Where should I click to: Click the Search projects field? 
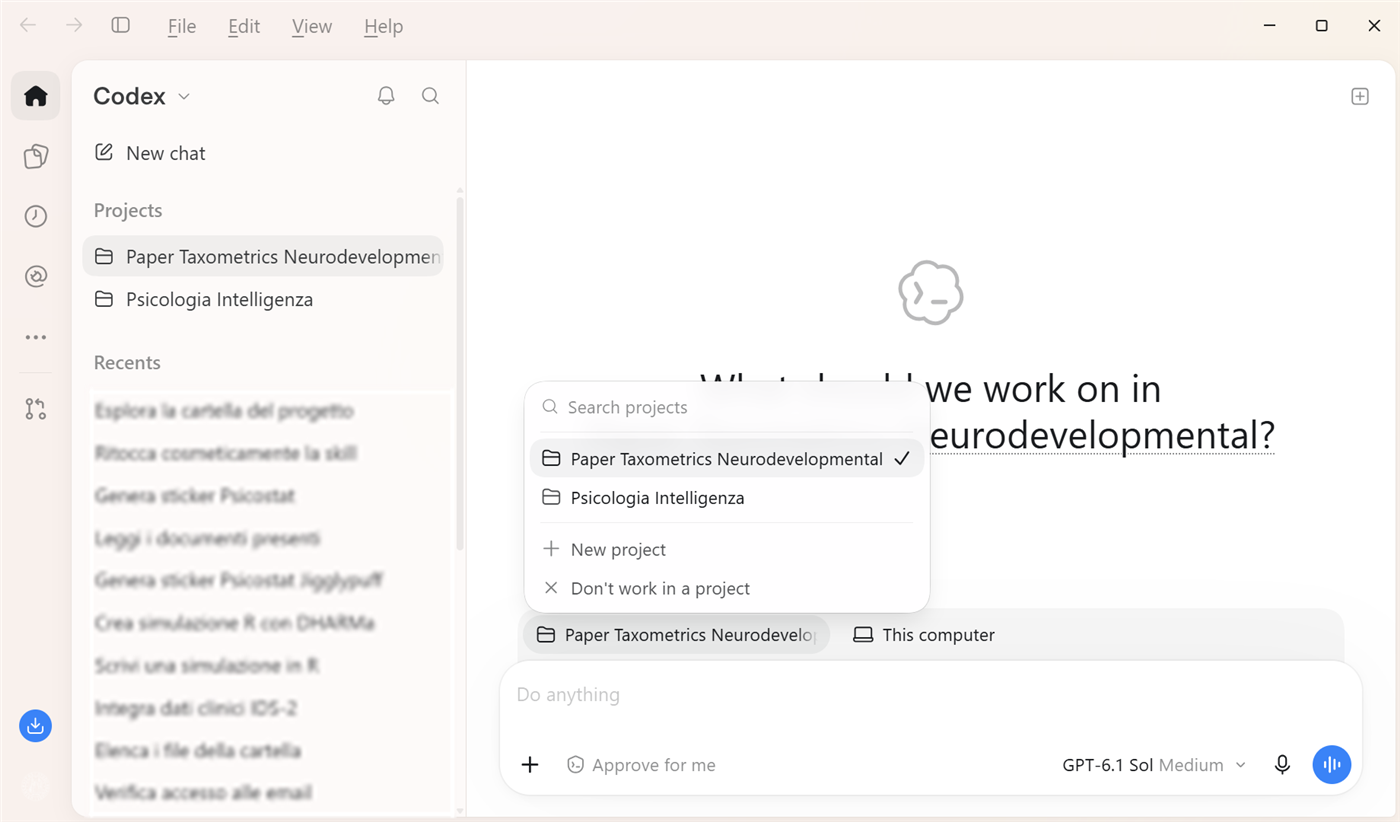[727, 407]
